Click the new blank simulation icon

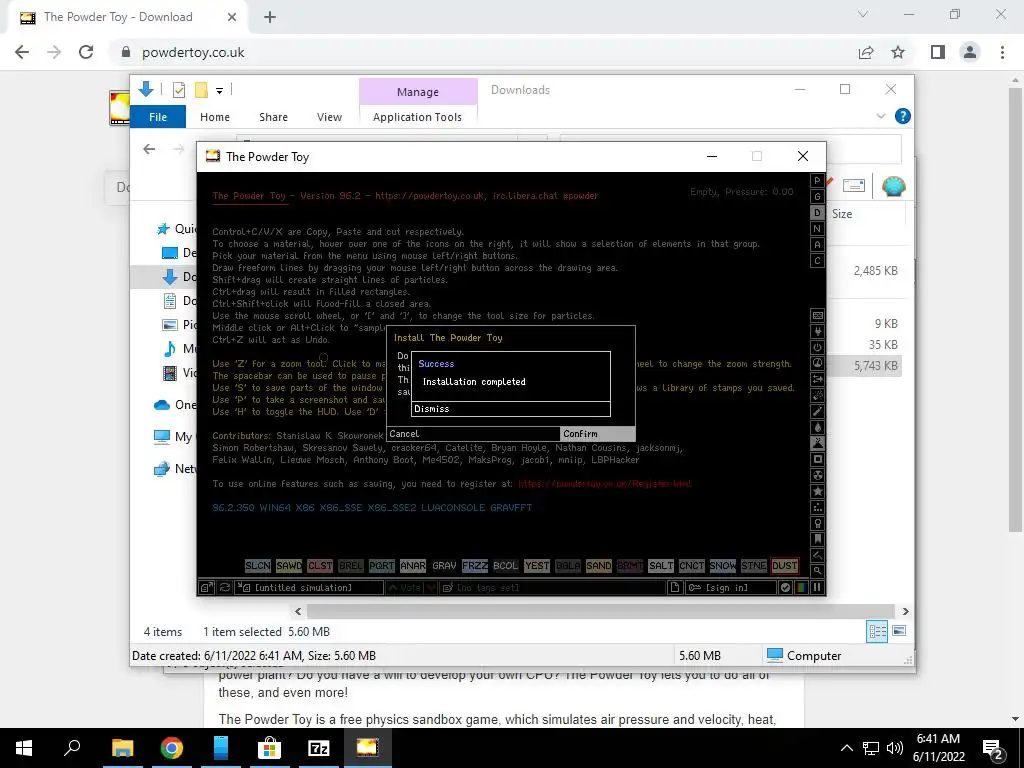pyautogui.click(x=675, y=587)
